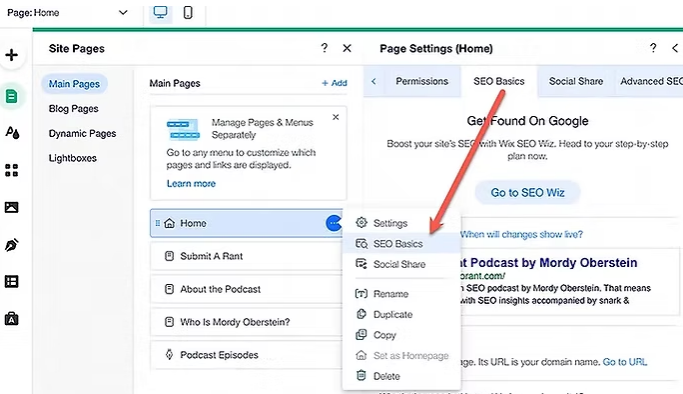Click the Set as Homepage house icon
683x394 pixels.
361,355
